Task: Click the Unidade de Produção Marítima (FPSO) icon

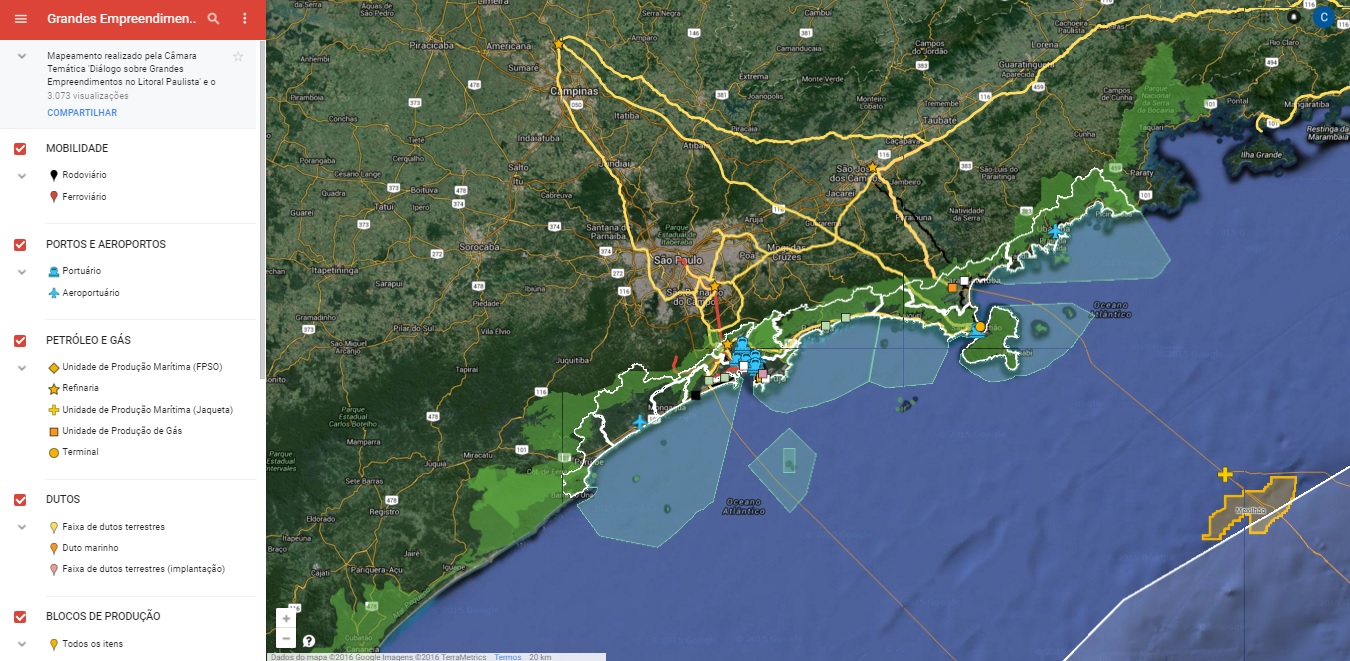Action: click(x=51, y=366)
